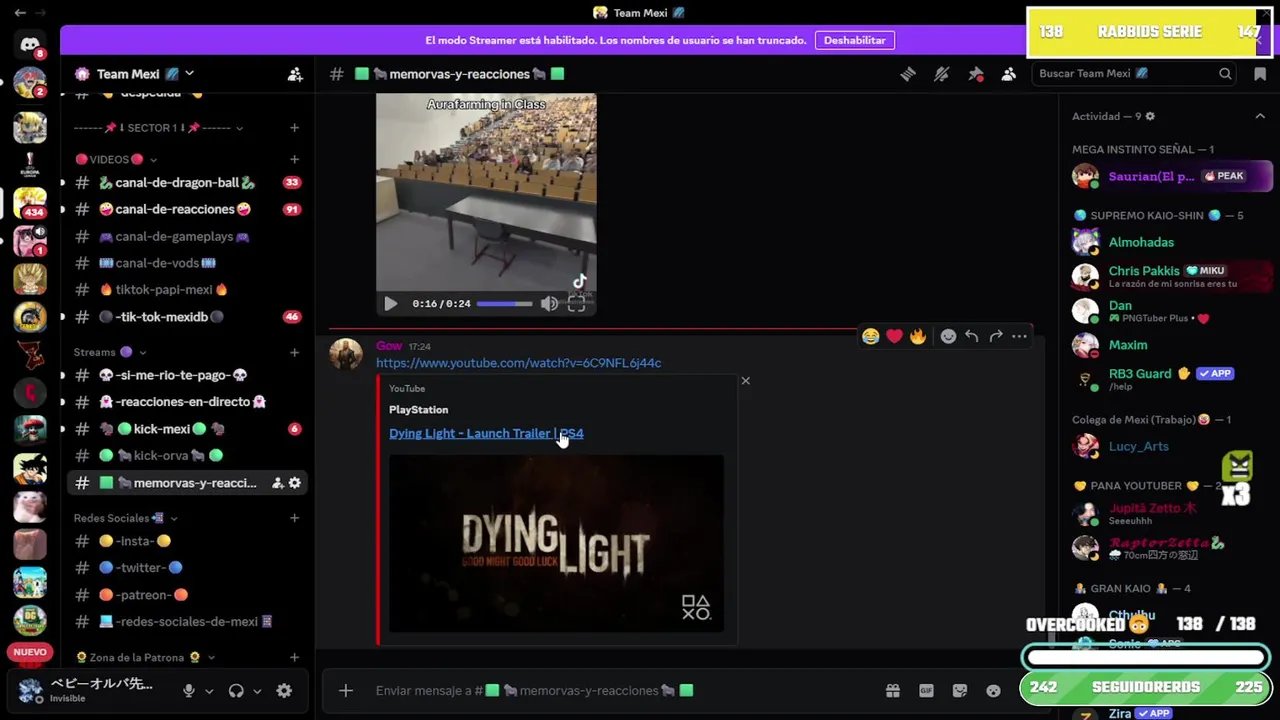This screenshot has width=1280, height=720.
Task: Open Discord direct messages home icon
Action: (x=29, y=45)
